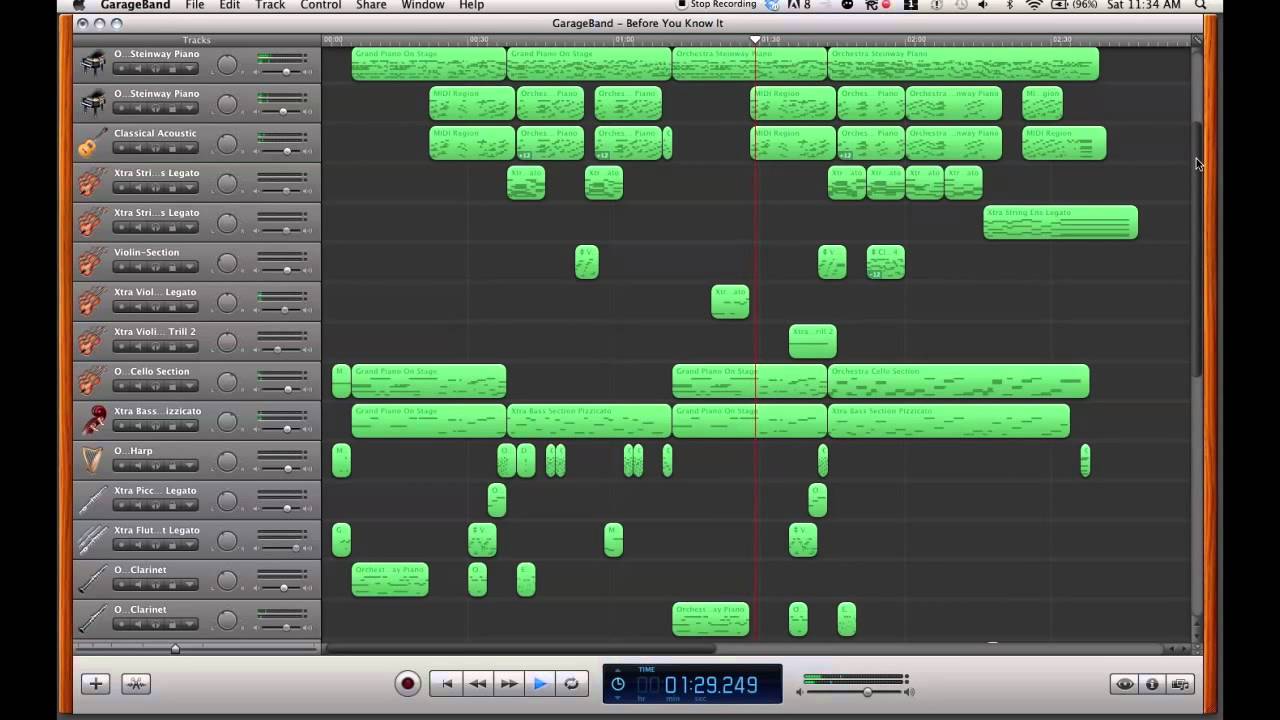Open the media browser button
This screenshot has width=1280, height=720.
tap(1180, 684)
